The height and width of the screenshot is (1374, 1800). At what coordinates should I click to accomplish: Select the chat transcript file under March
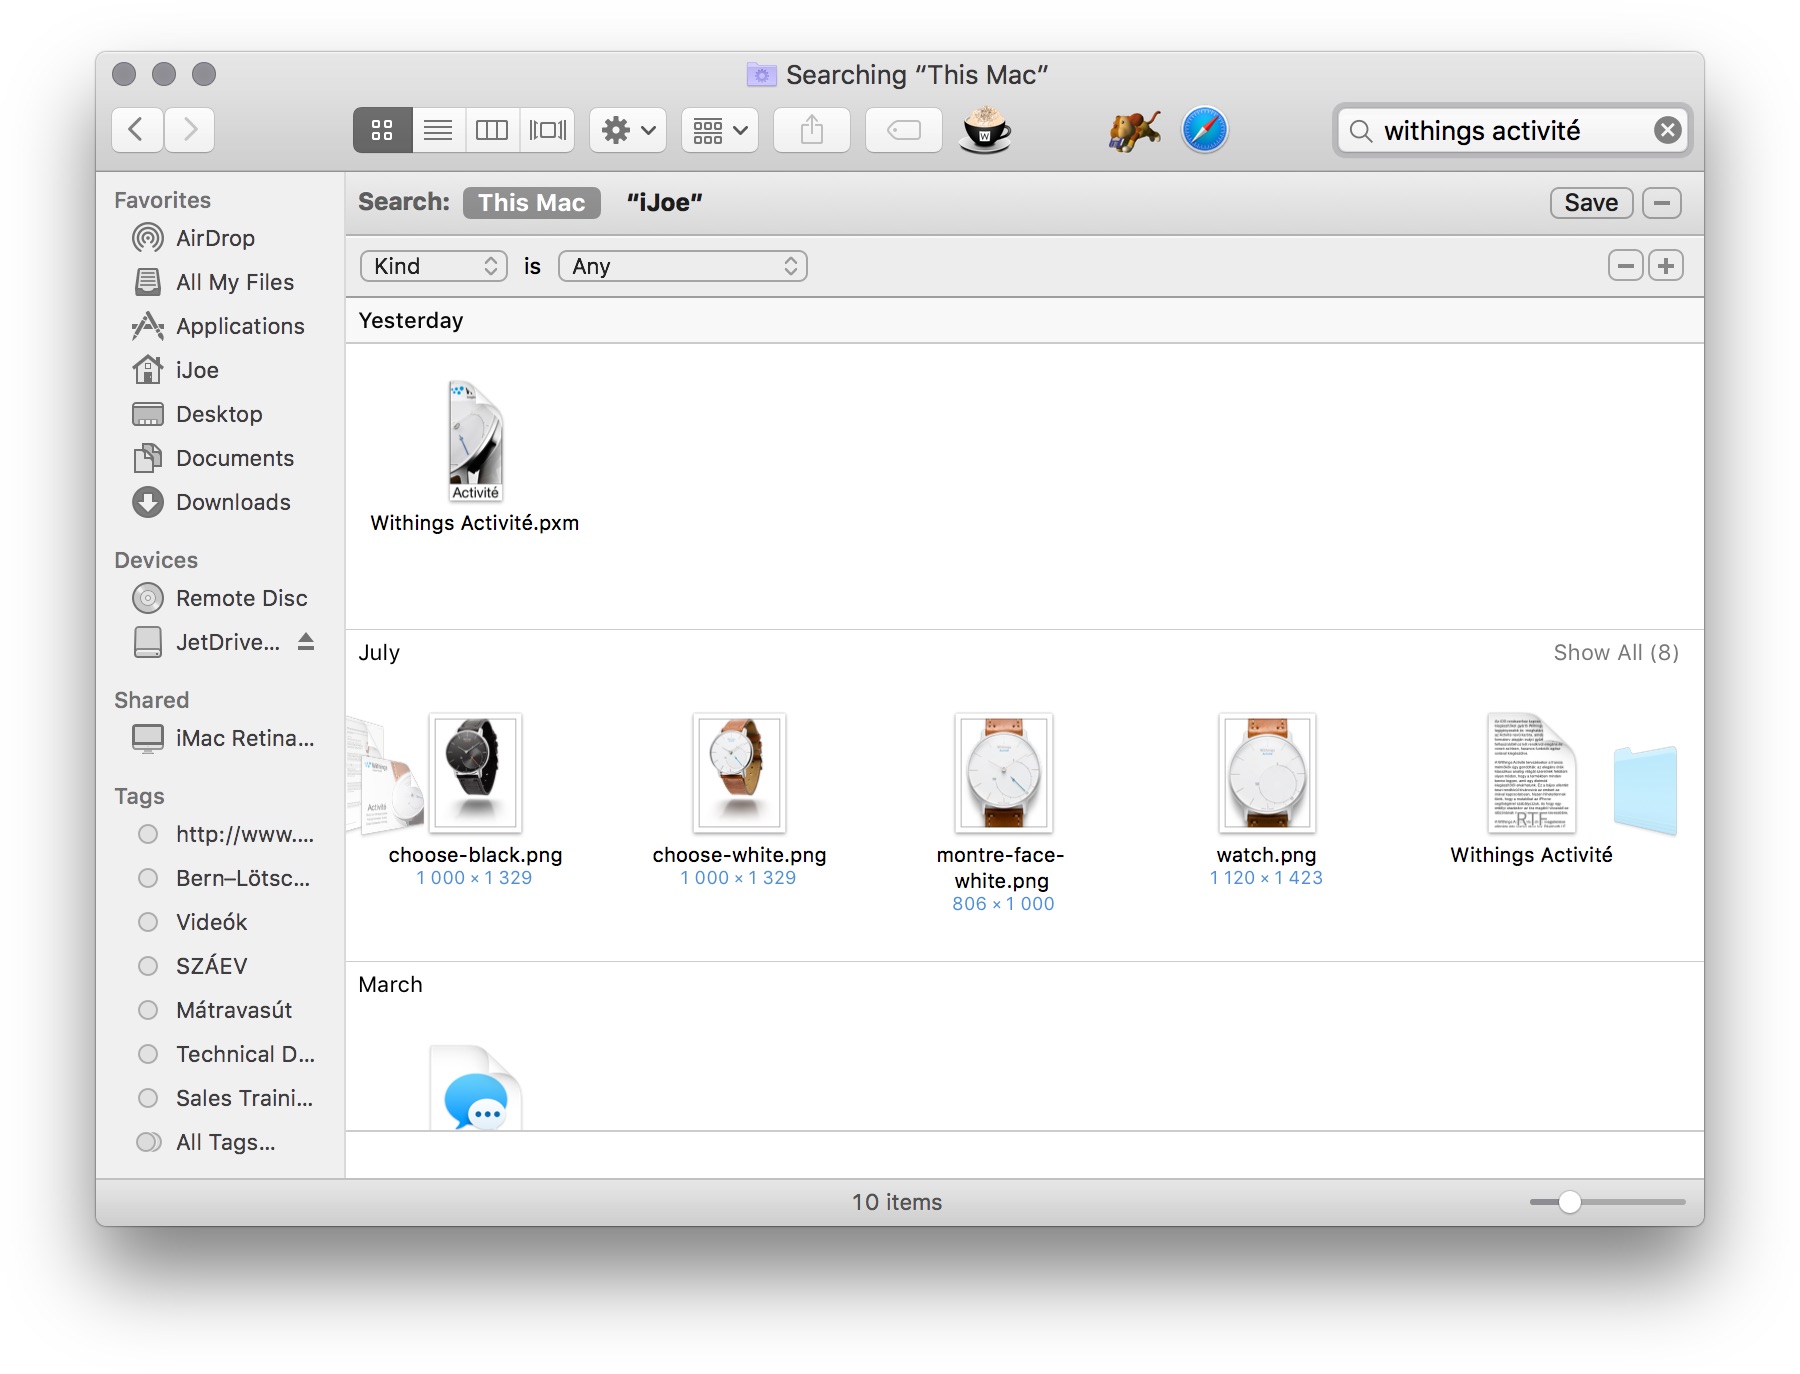point(476,1089)
